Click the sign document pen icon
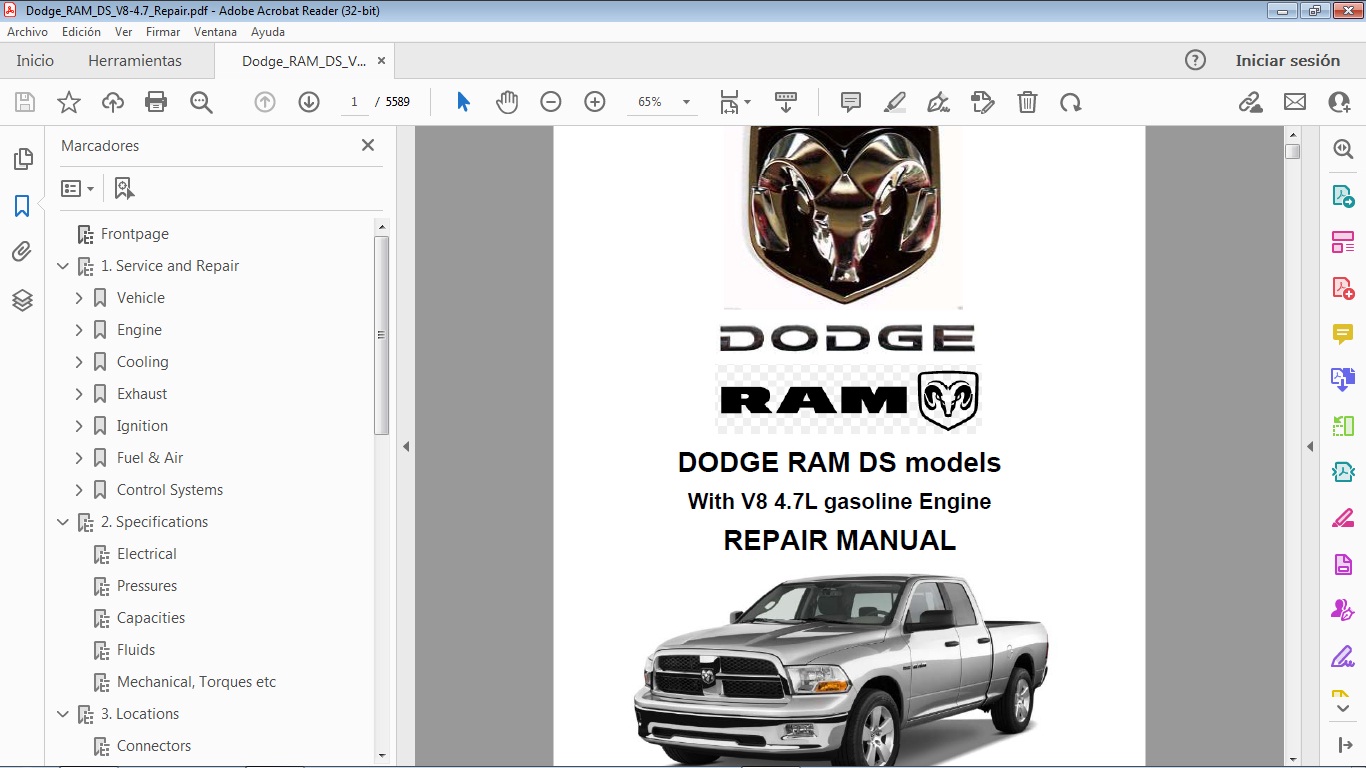 click(938, 102)
